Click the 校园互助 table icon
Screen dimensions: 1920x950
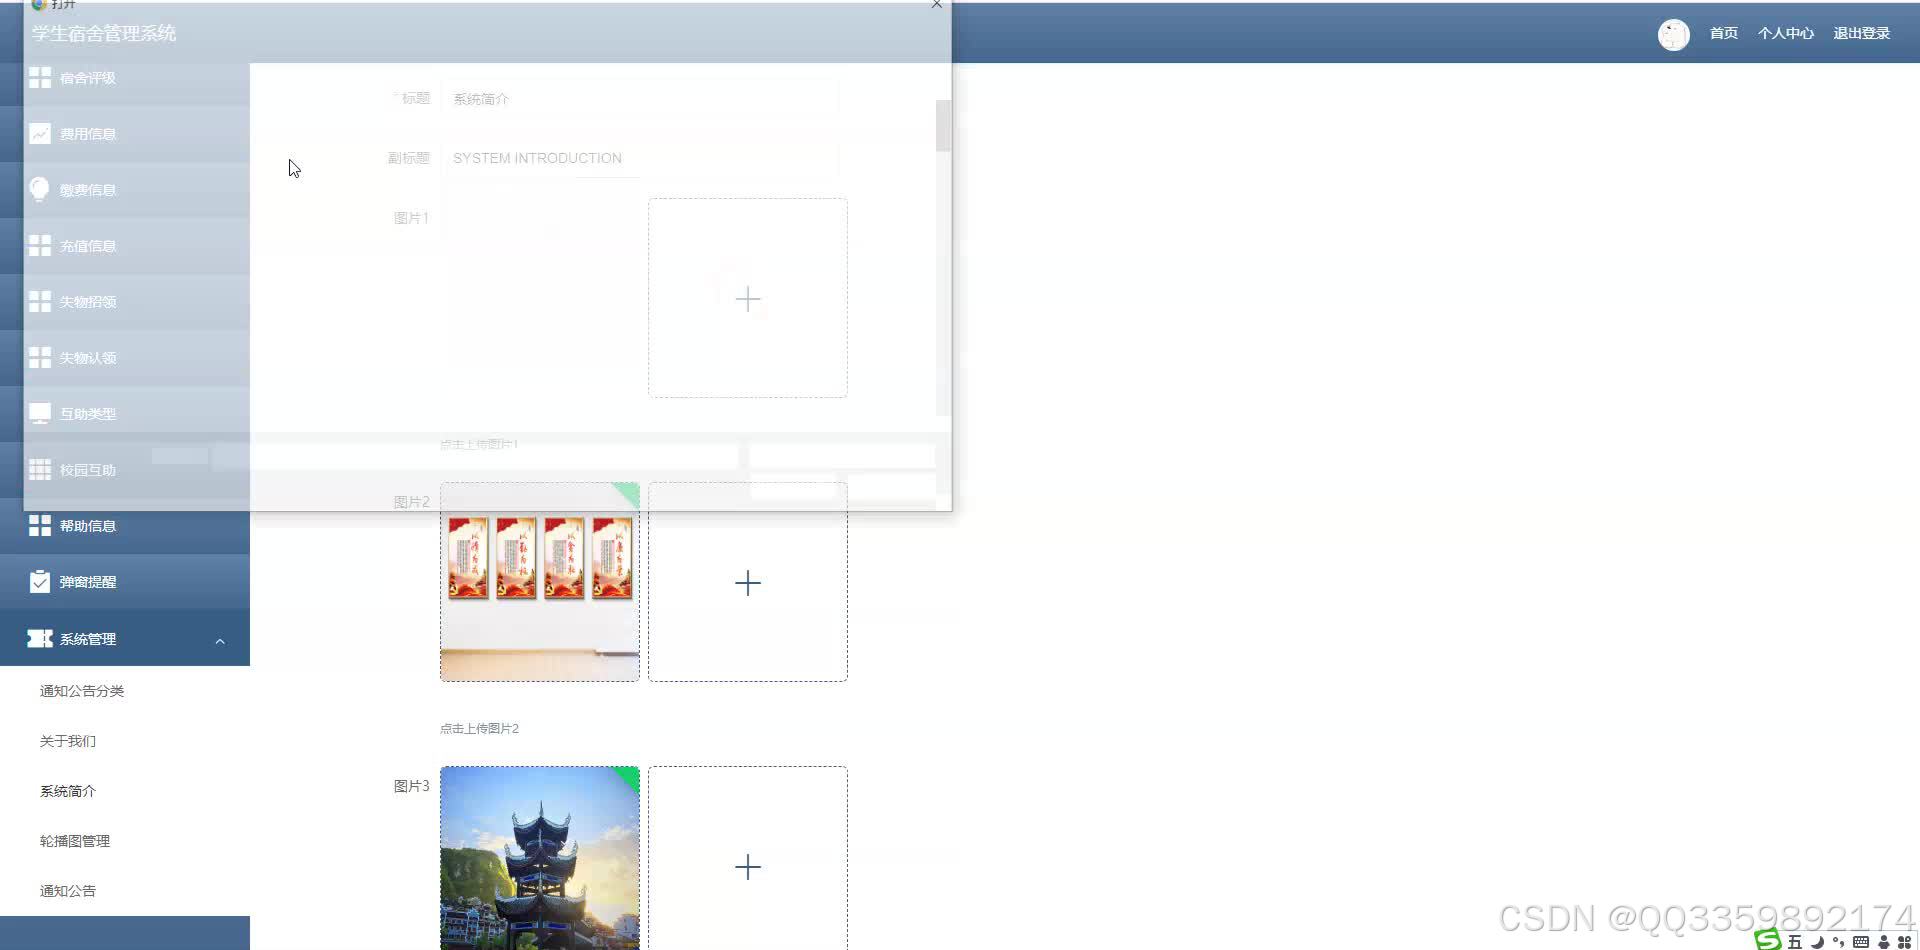(40, 470)
